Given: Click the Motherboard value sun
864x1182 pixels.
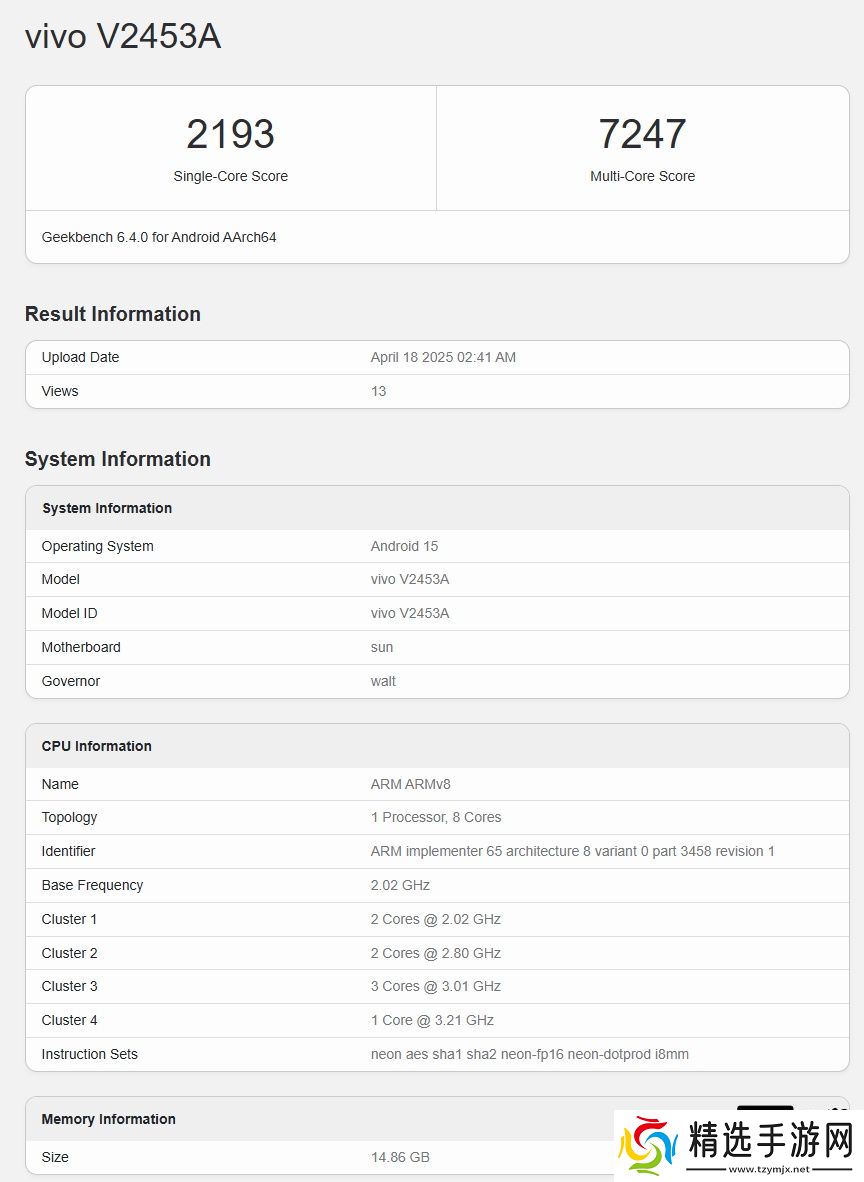Looking at the screenshot, I should 382,647.
